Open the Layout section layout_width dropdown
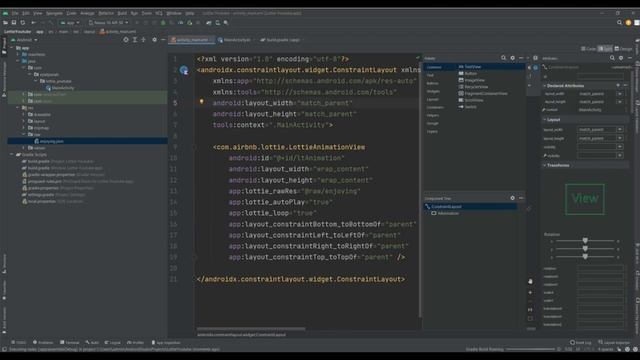Viewport: 640px width, 360px height. [x=620, y=129]
